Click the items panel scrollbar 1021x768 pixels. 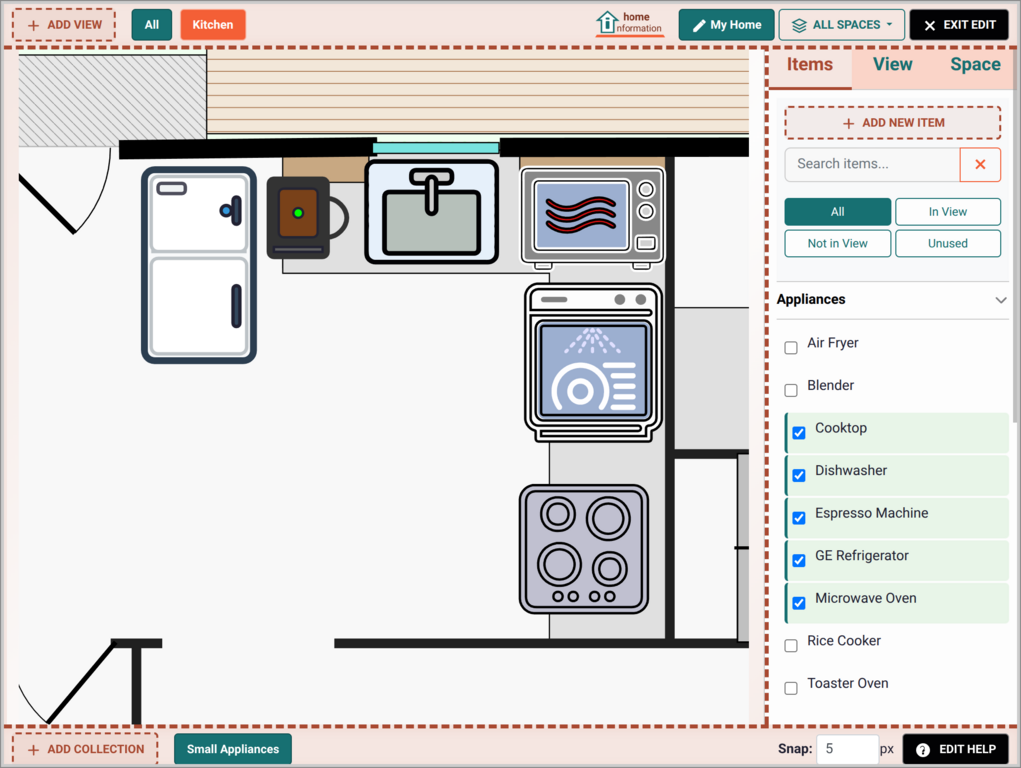pos(1015,235)
